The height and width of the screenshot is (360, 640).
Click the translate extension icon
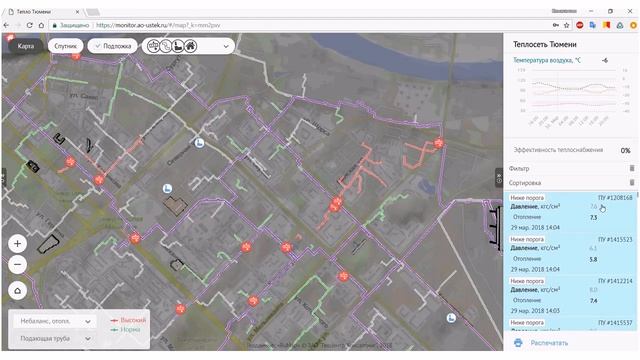click(x=593, y=25)
